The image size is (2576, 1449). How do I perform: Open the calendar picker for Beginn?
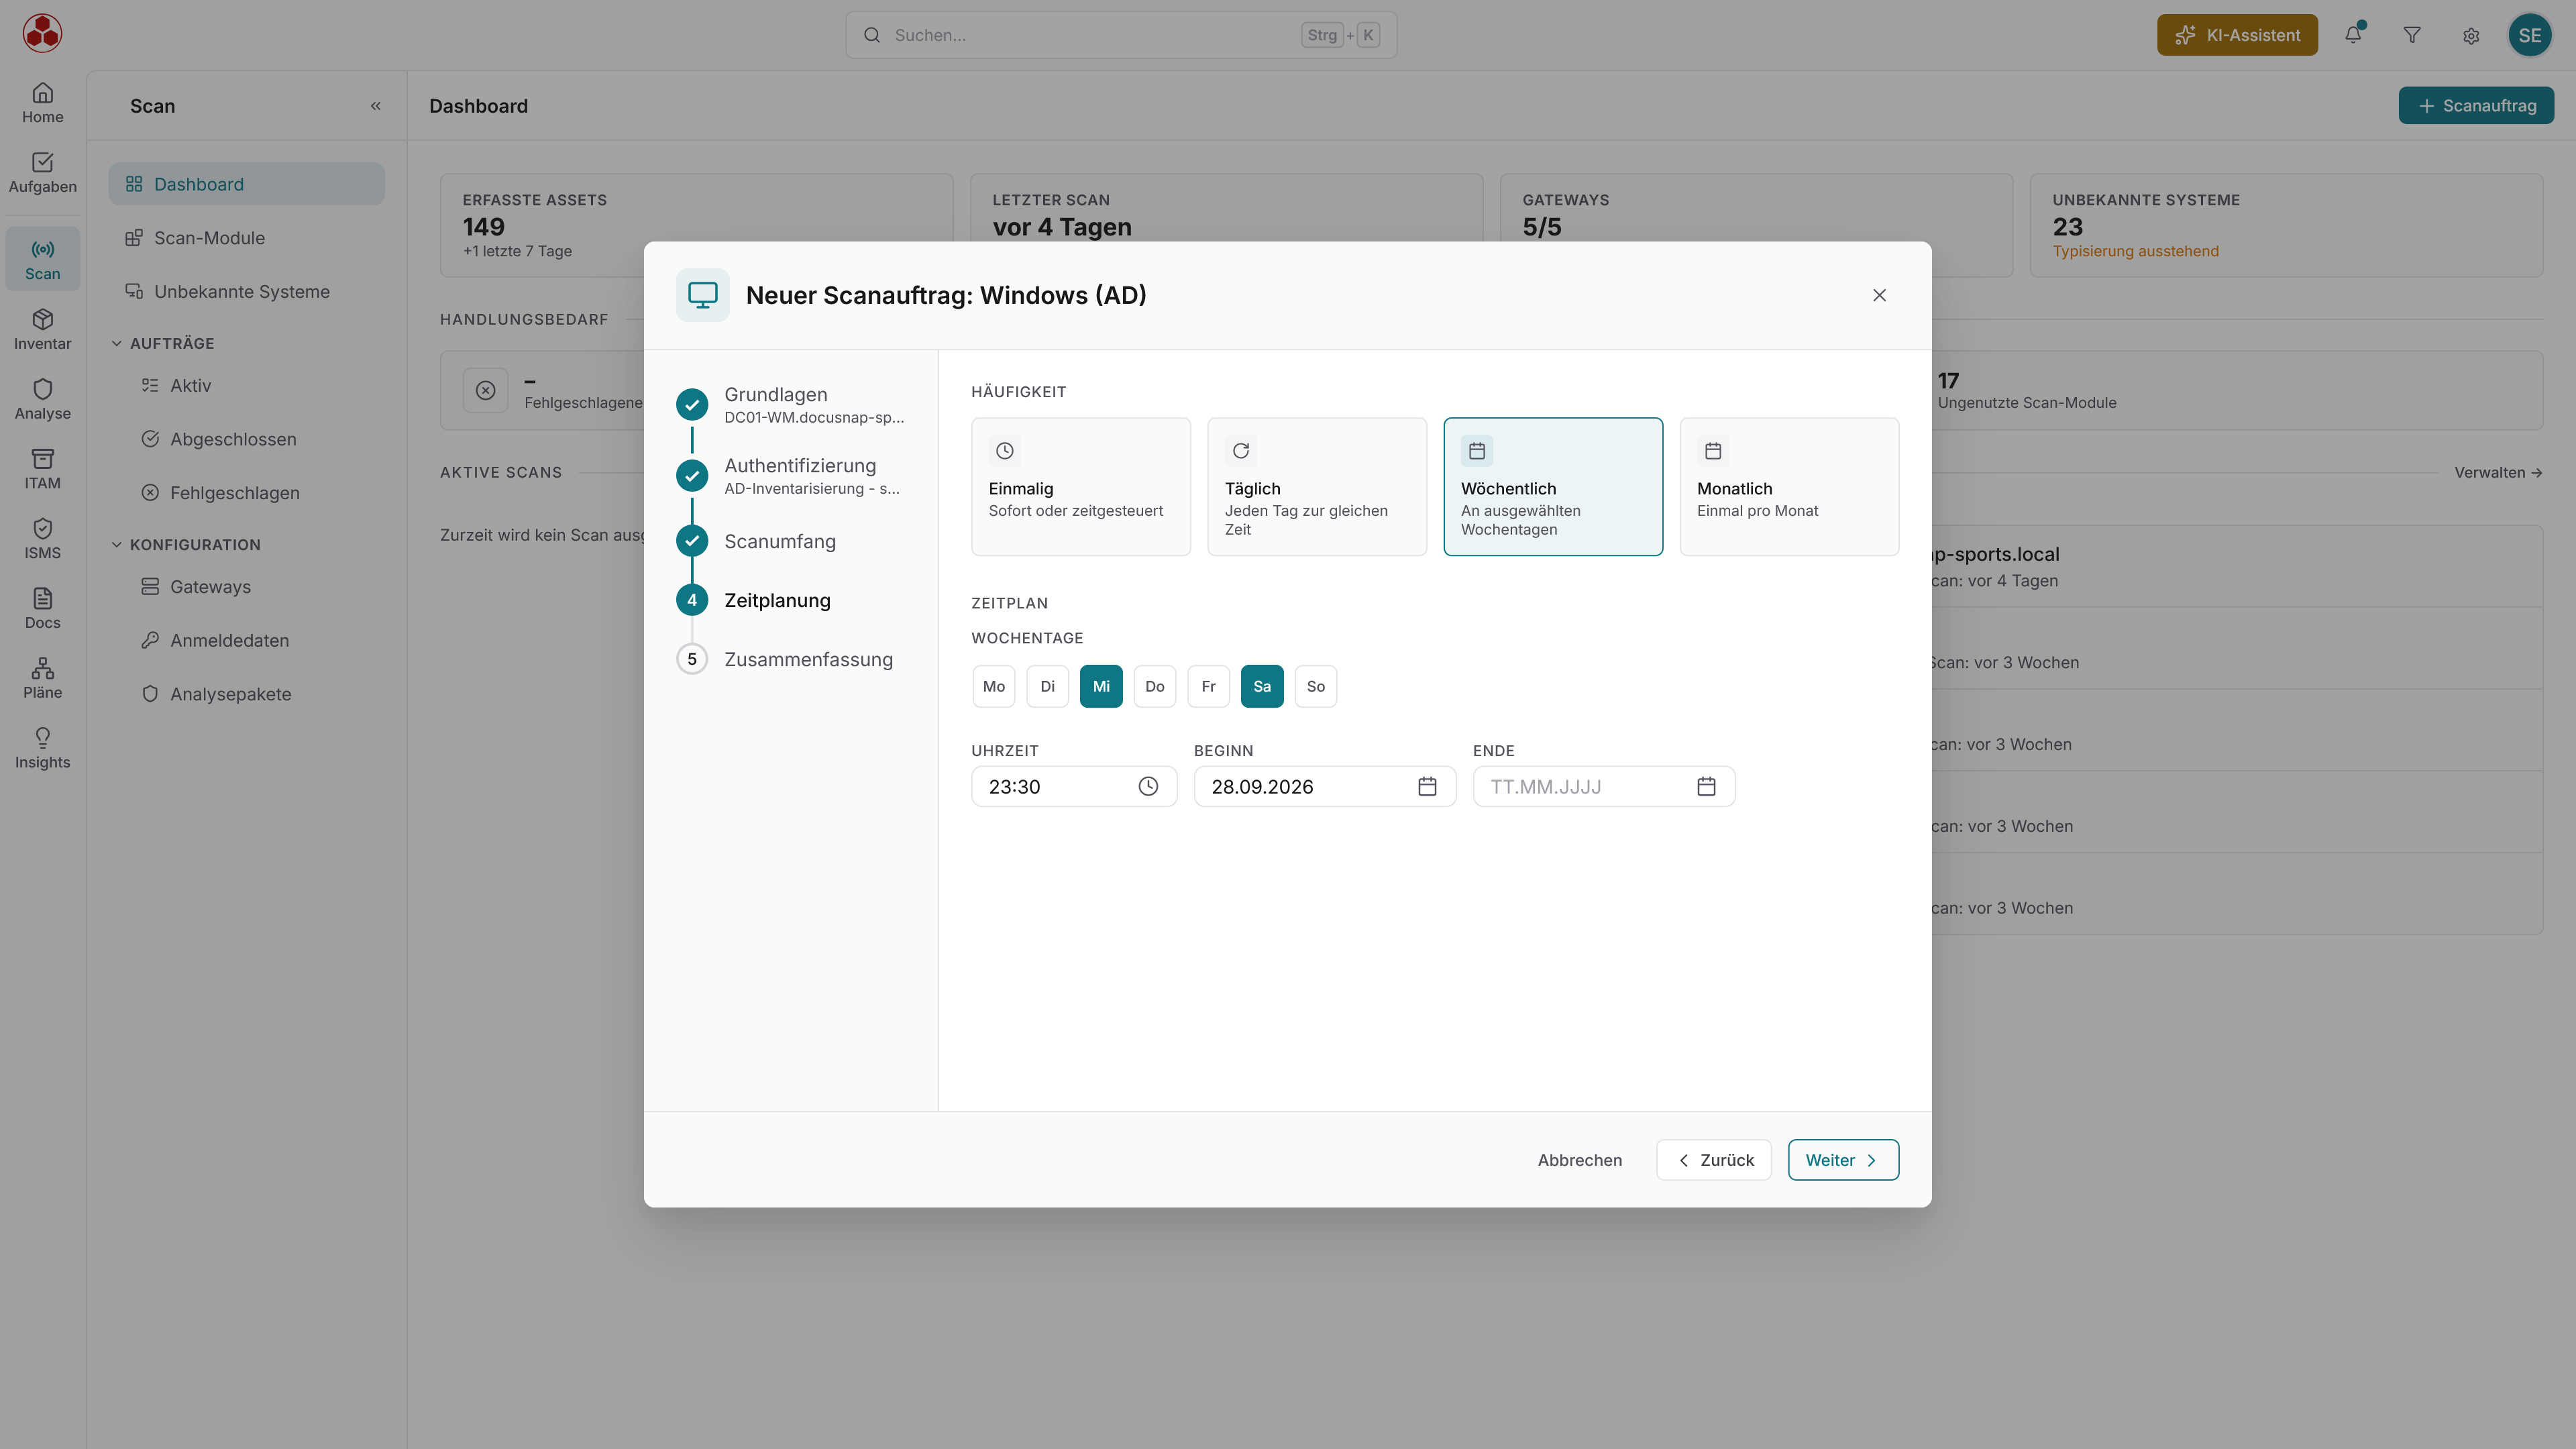pyautogui.click(x=1427, y=786)
